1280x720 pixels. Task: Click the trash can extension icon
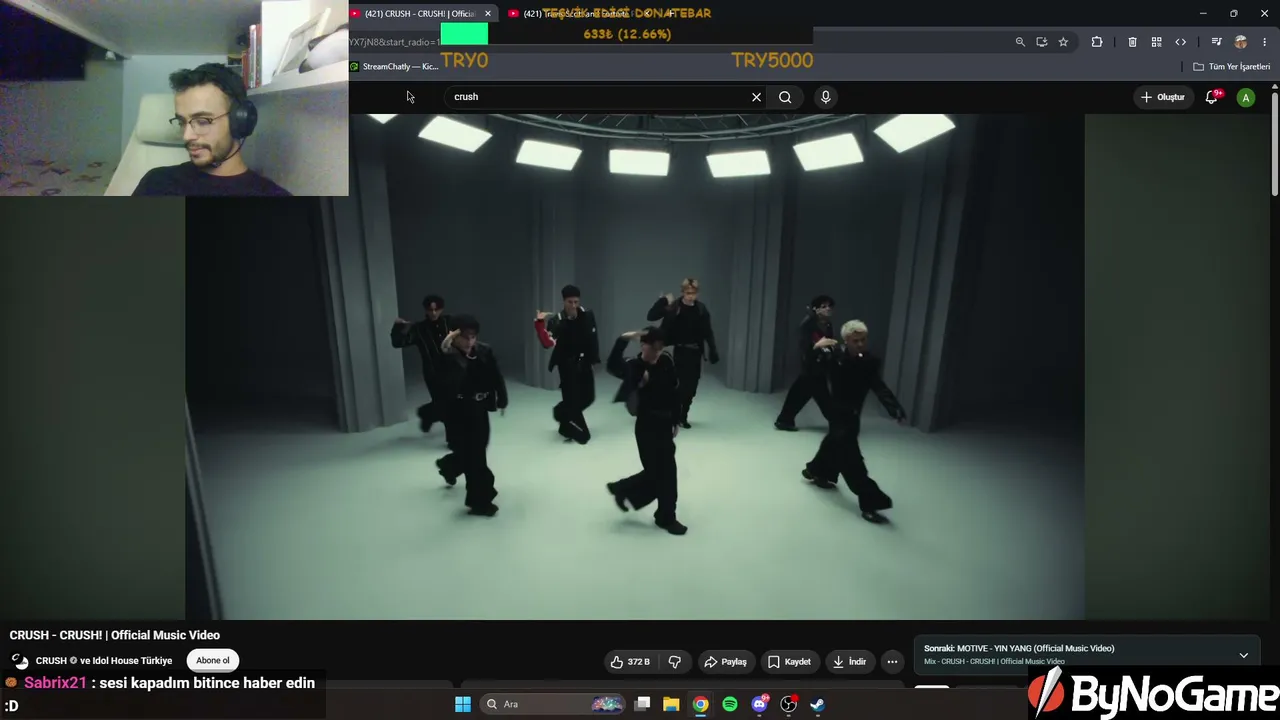click(x=1132, y=42)
